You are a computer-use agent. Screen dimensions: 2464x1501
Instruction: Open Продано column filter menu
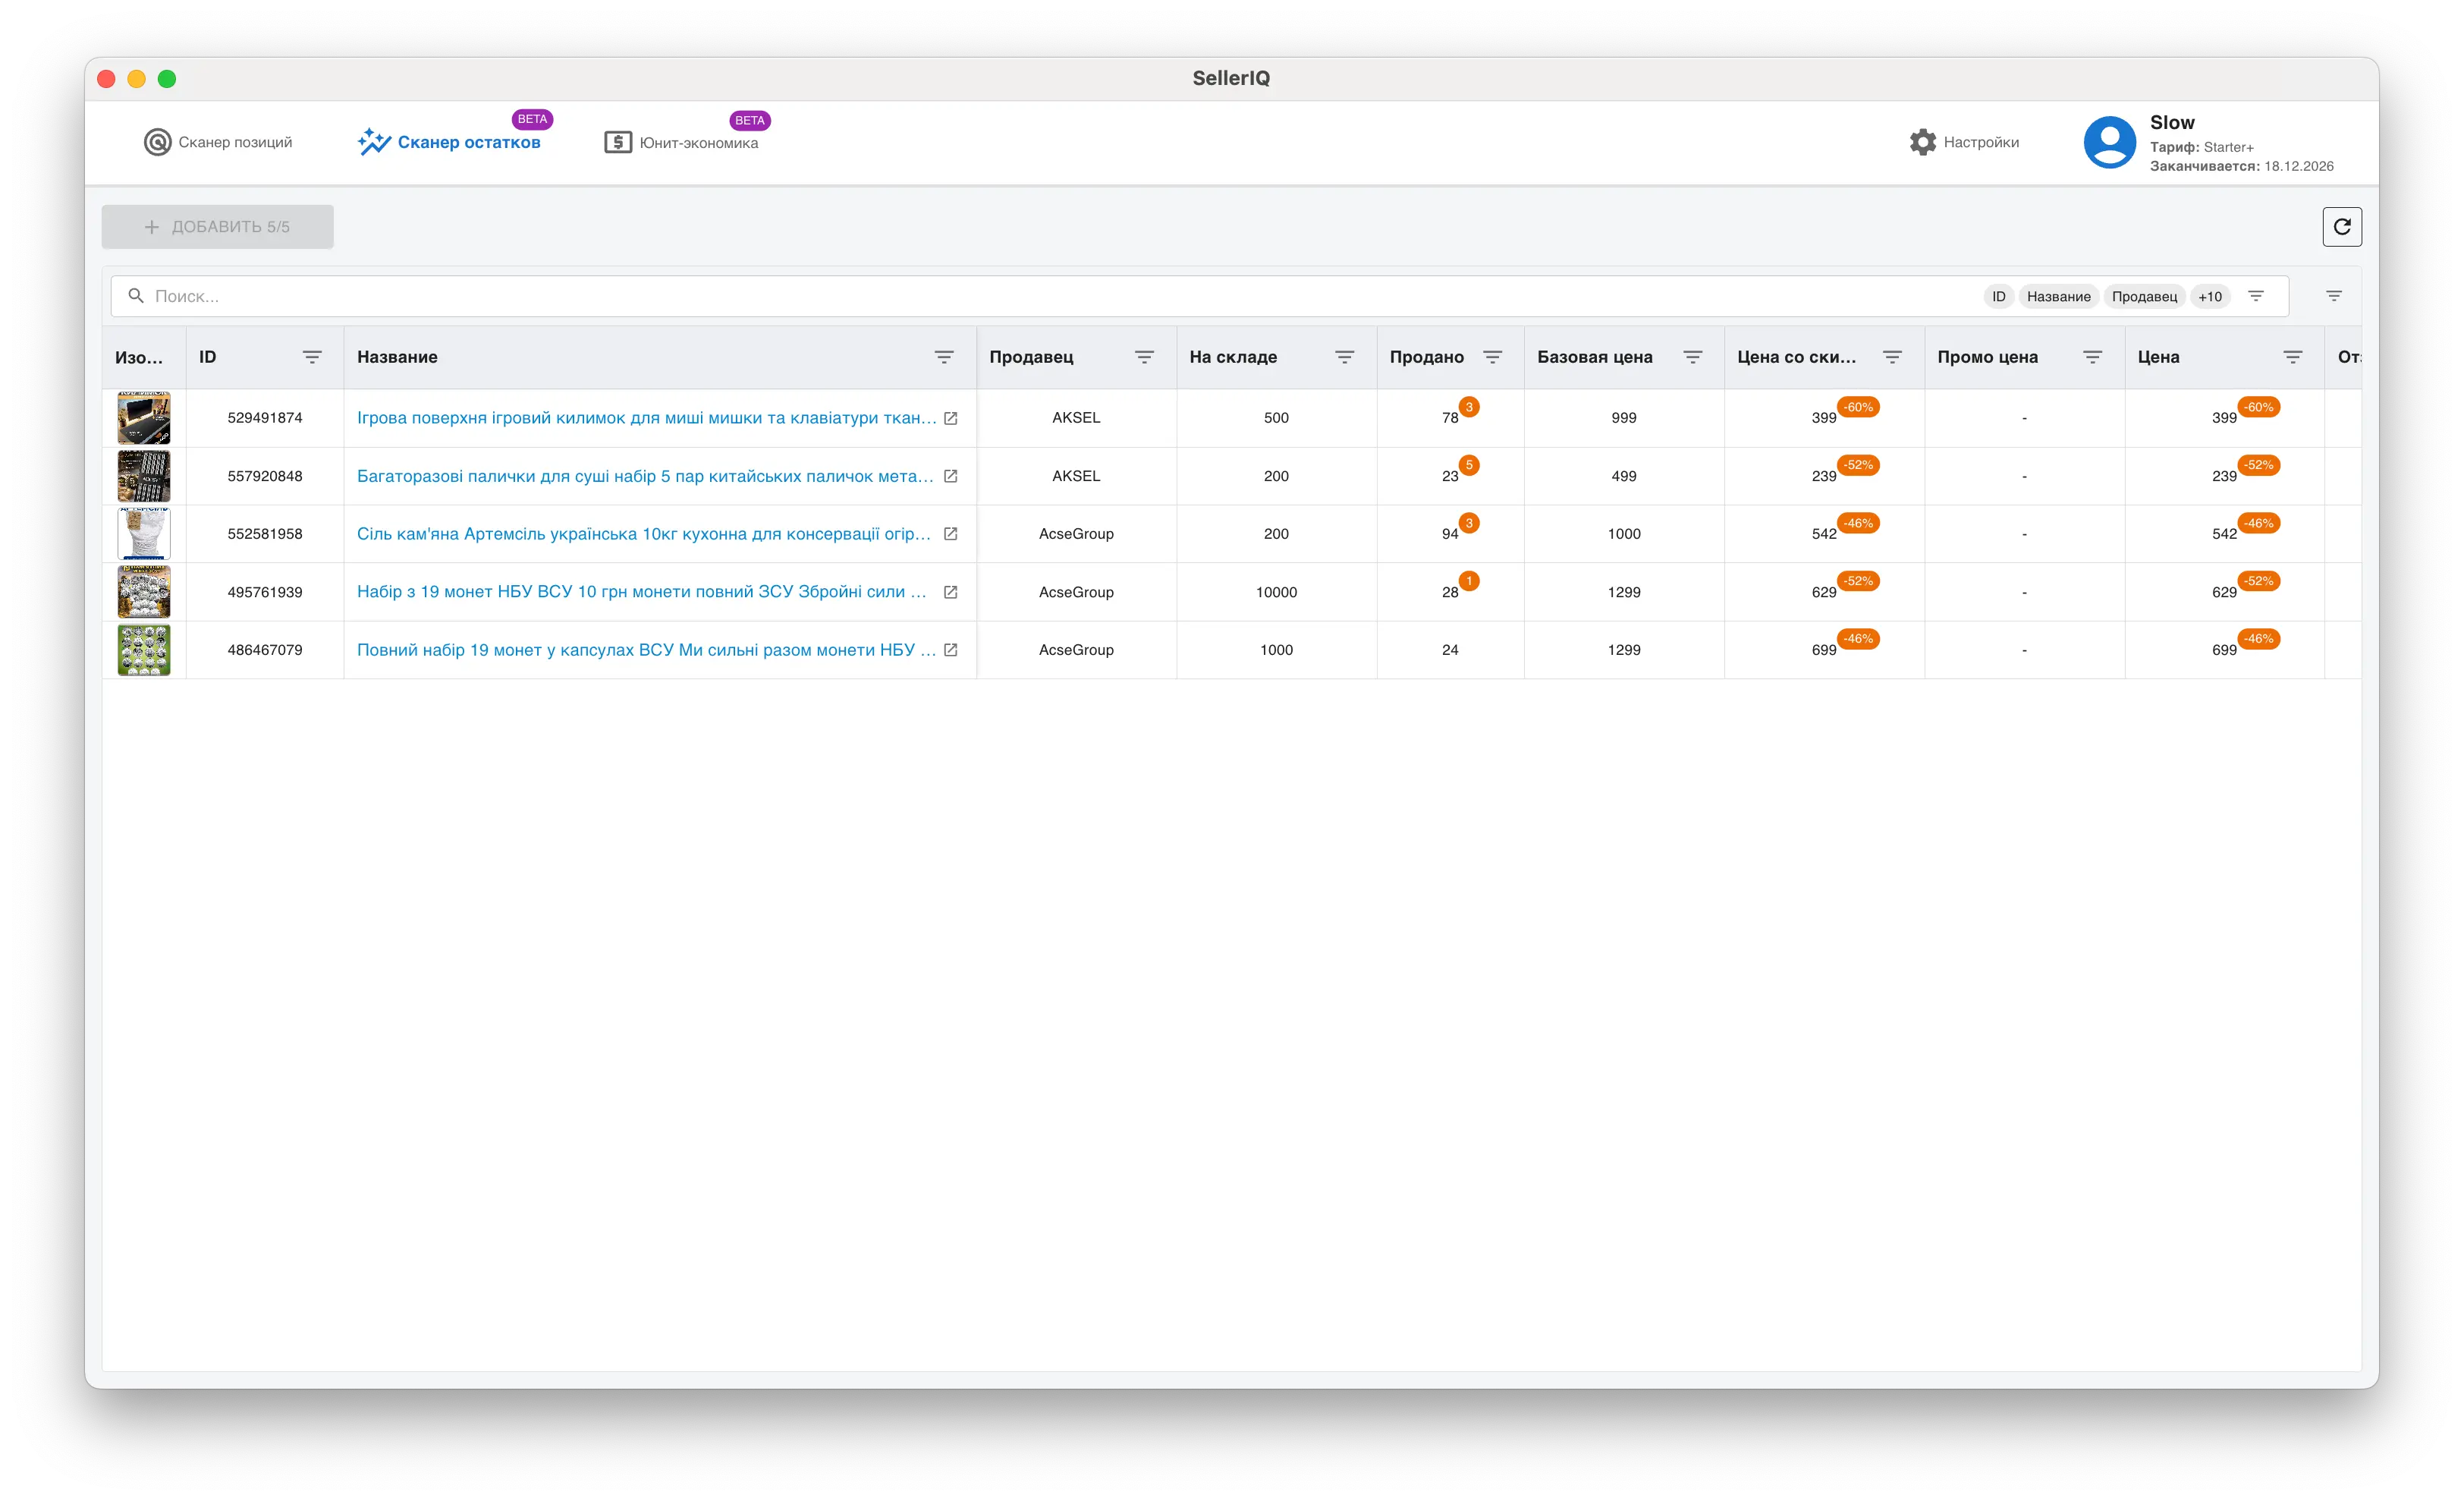click(1493, 357)
